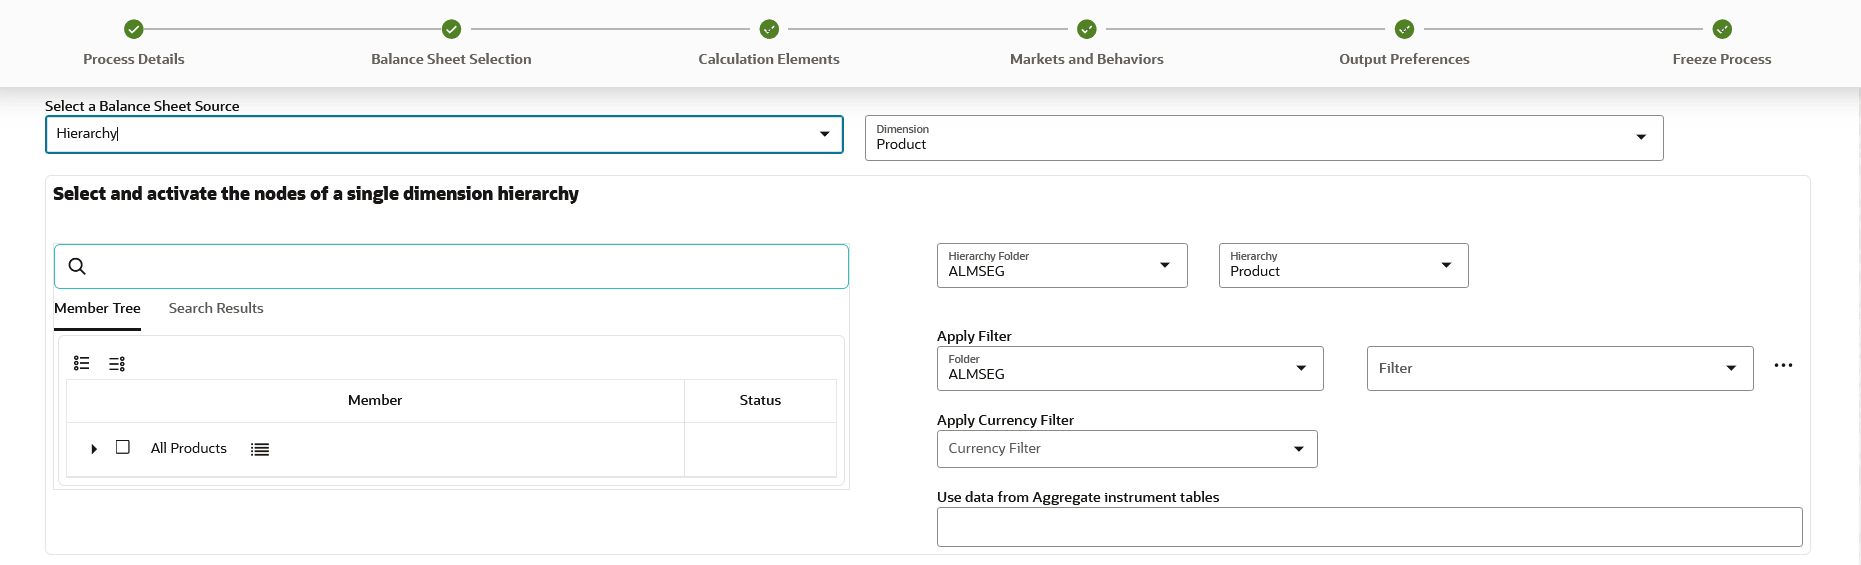Viewport: 1861px width, 565px height.
Task: Click the Aggregate instrument tables field
Action: [x=1369, y=527]
